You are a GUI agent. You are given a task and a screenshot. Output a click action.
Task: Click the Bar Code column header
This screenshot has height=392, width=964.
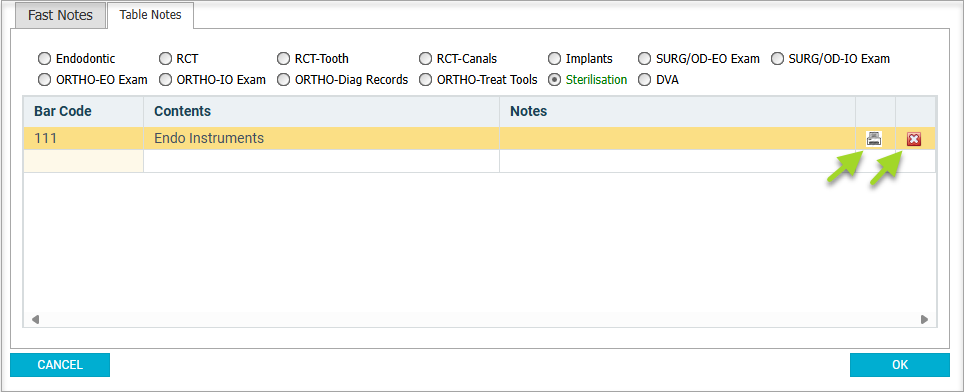click(84, 111)
